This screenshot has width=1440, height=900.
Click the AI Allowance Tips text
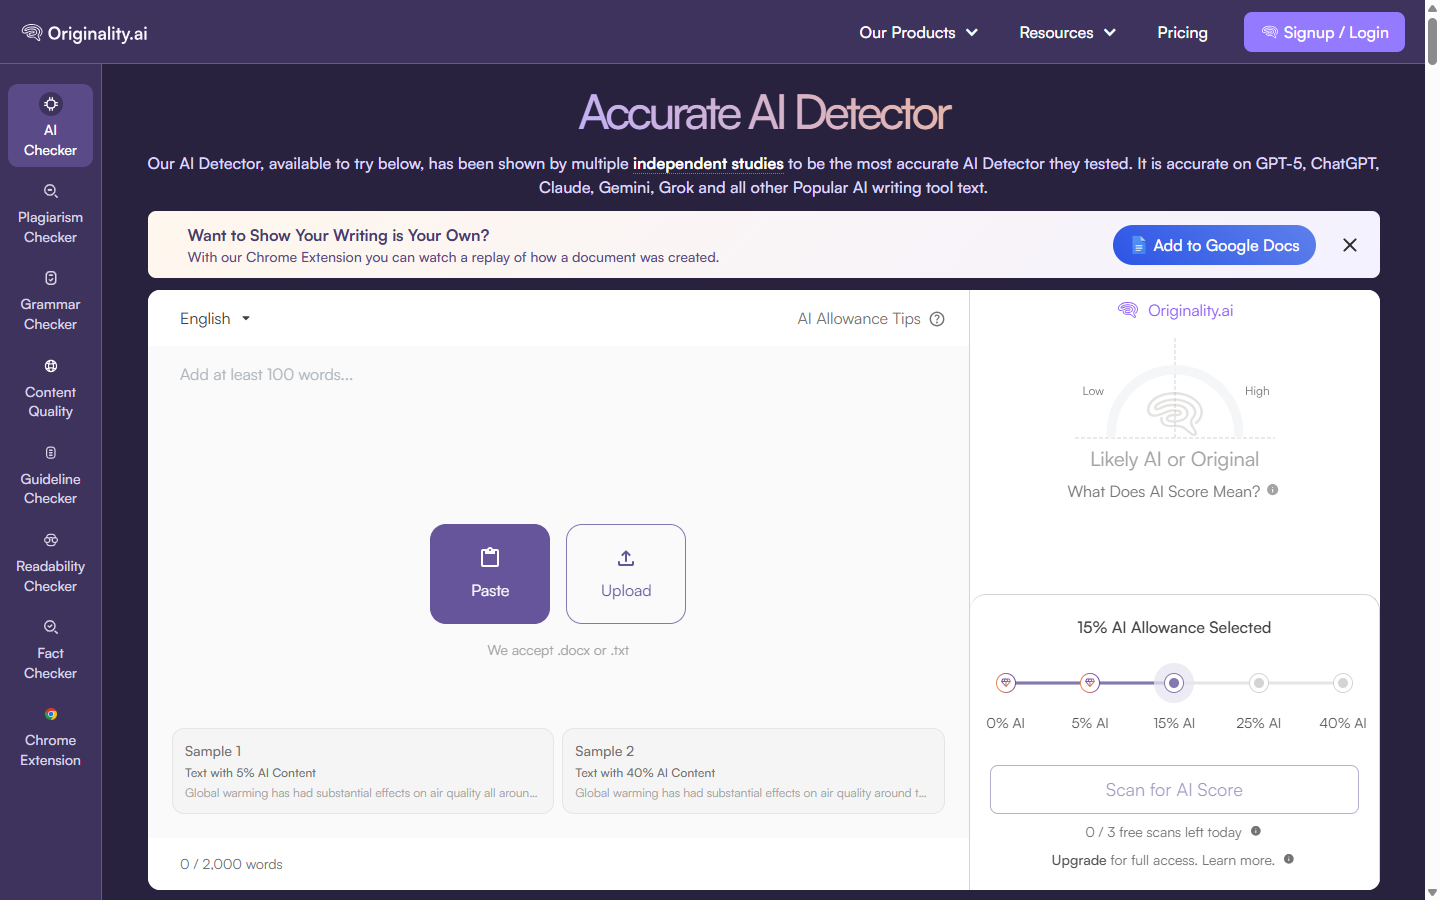(859, 319)
